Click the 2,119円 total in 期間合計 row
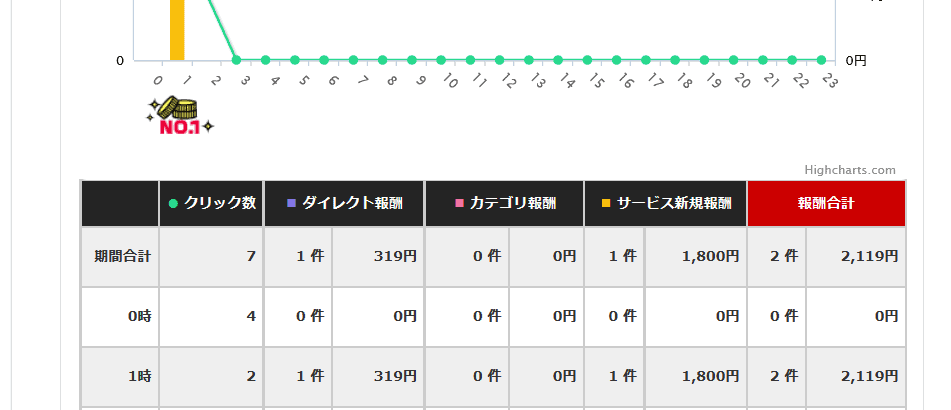Viewport: 951px width, 410px height. 869,257
